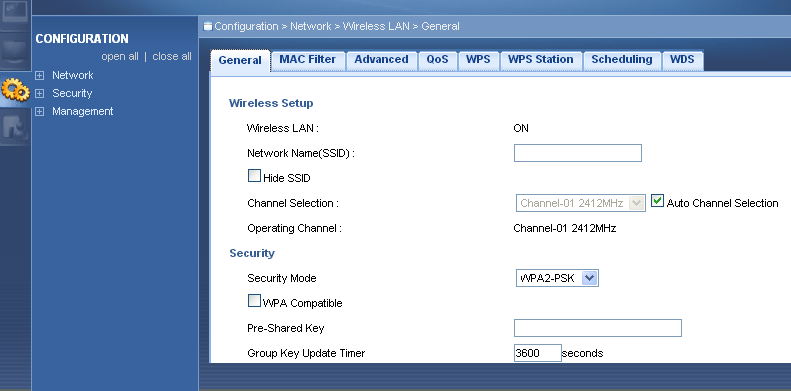791x391 pixels.
Task: Open the topmost dimmed laptop status icon
Action: pyautogui.click(x=14, y=13)
